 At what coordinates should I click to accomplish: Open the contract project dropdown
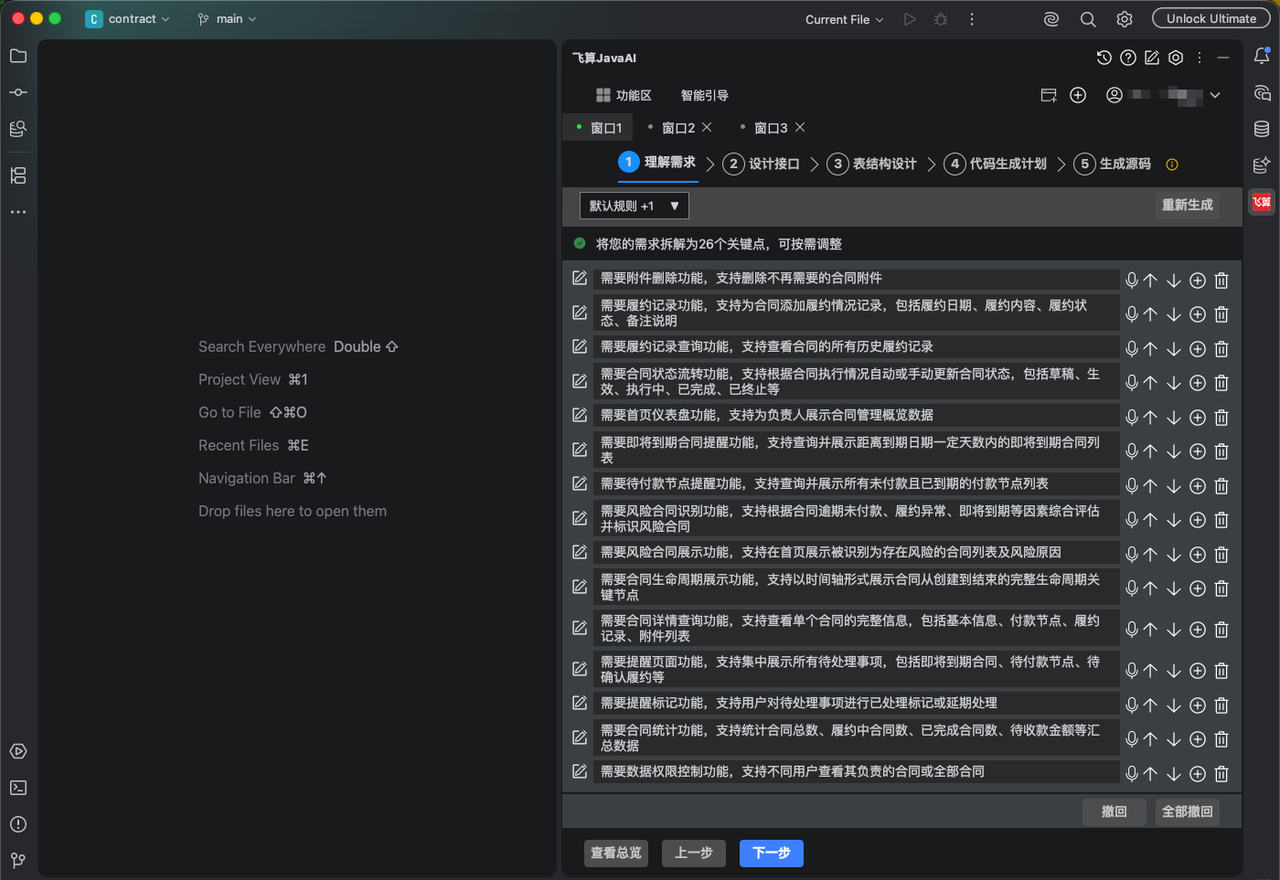click(x=128, y=19)
